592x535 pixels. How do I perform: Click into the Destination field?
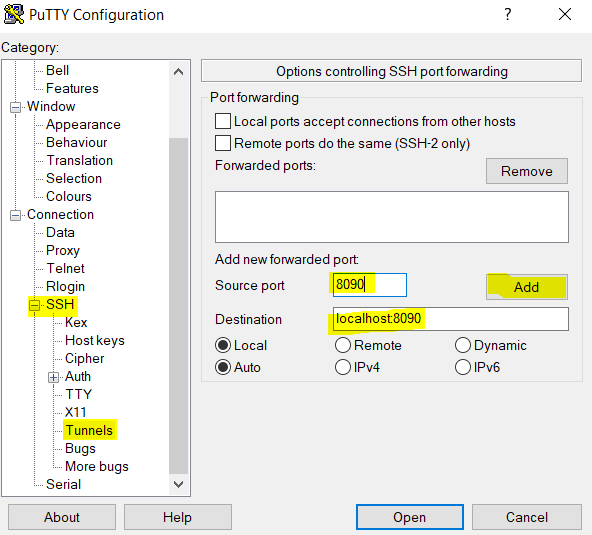[451, 319]
